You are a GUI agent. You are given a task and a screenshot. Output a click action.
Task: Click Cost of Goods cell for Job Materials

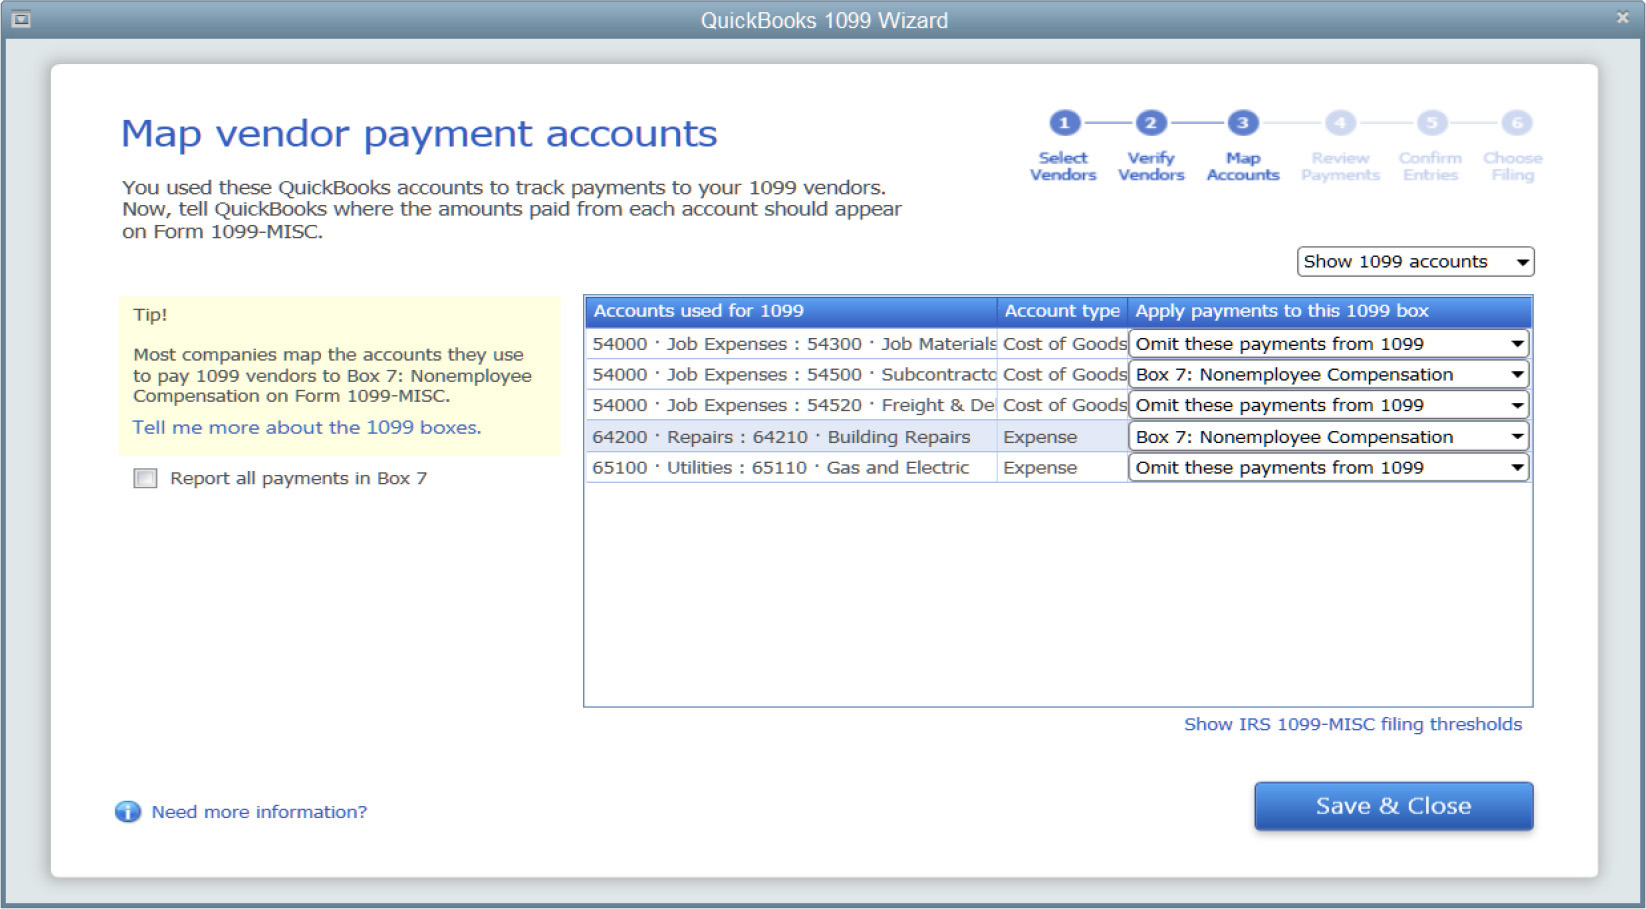click(1062, 344)
